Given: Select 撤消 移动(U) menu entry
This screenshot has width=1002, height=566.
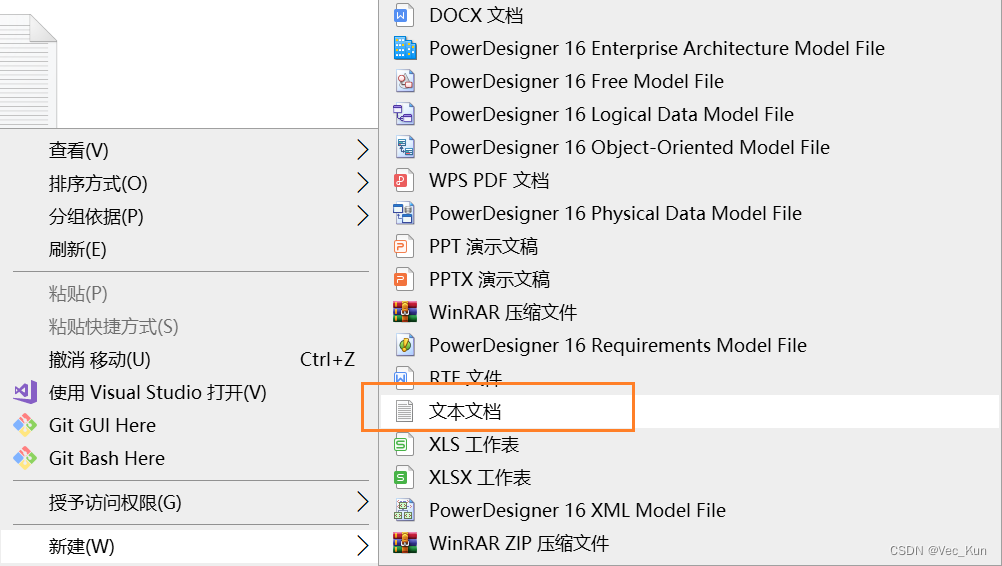Looking at the screenshot, I should pyautogui.click(x=189, y=359).
